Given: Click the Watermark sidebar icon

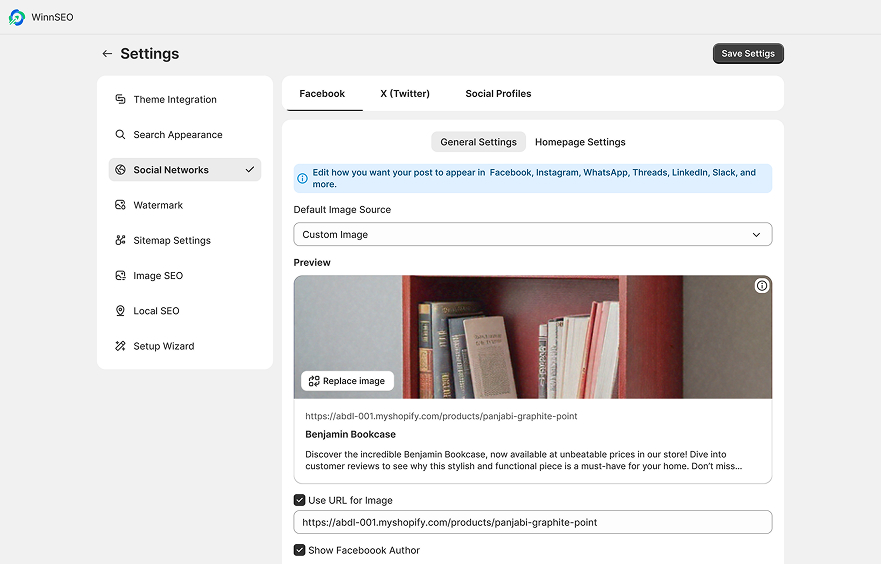Looking at the screenshot, I should 120,205.
